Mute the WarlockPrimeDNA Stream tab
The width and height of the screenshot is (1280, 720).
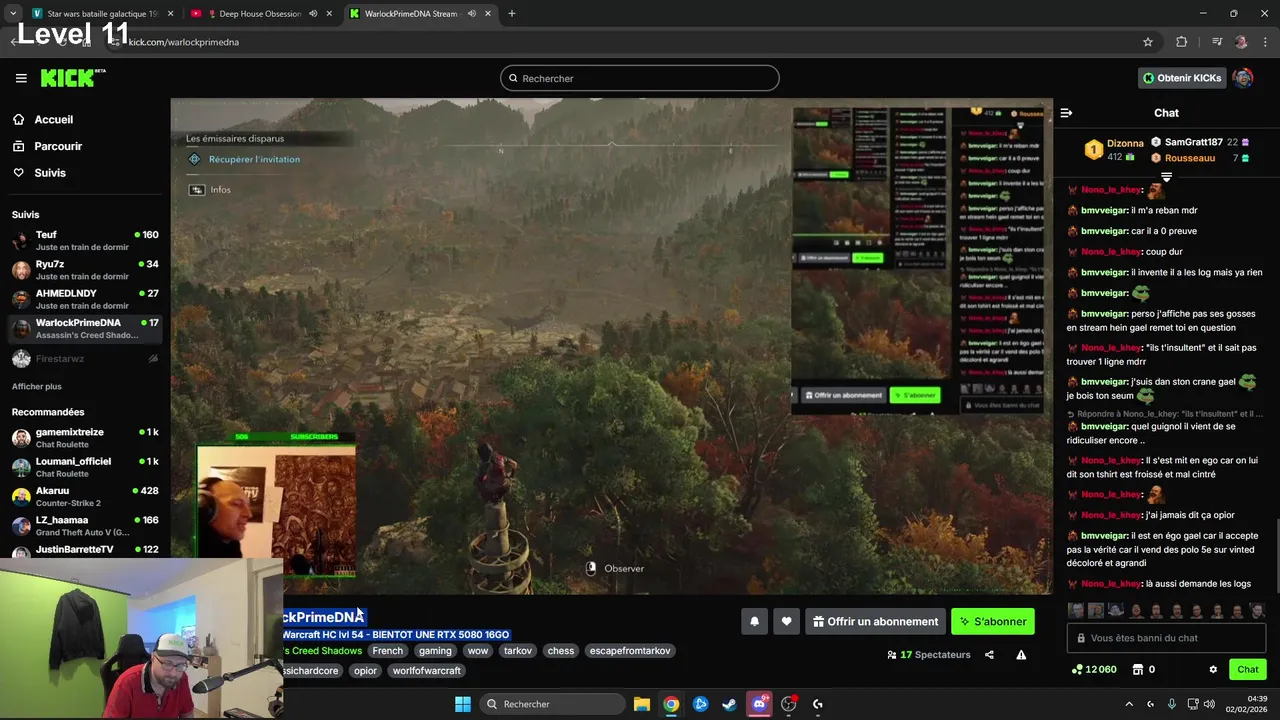point(471,14)
